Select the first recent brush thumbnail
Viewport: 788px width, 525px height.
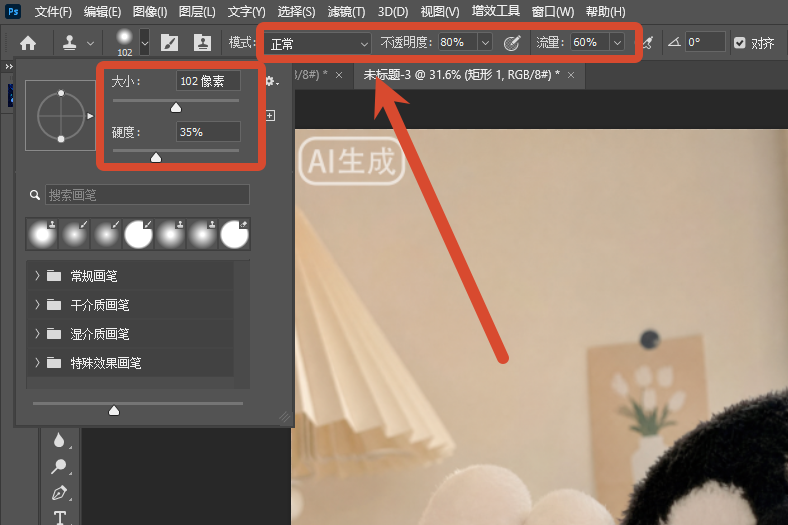point(42,234)
